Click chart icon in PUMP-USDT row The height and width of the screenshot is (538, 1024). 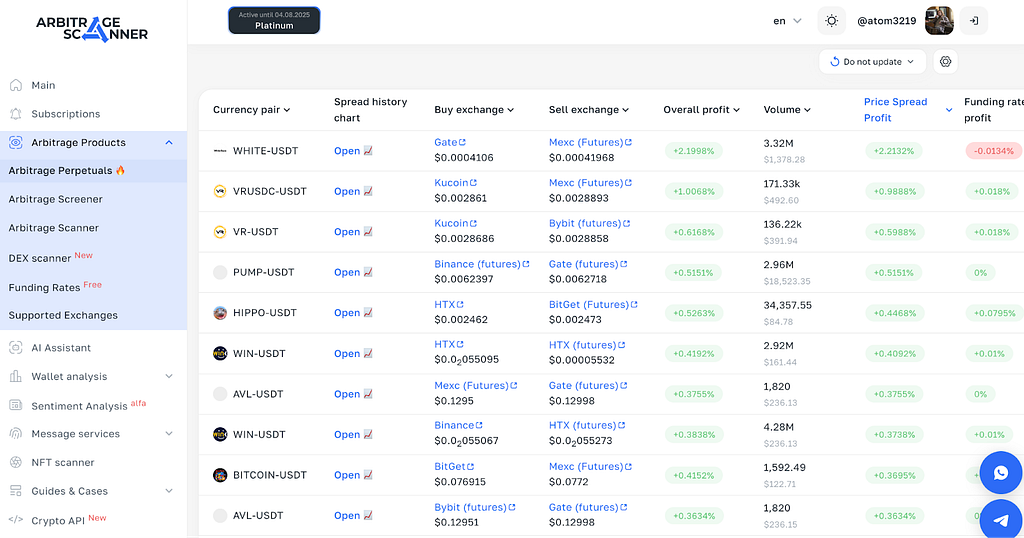(x=368, y=272)
